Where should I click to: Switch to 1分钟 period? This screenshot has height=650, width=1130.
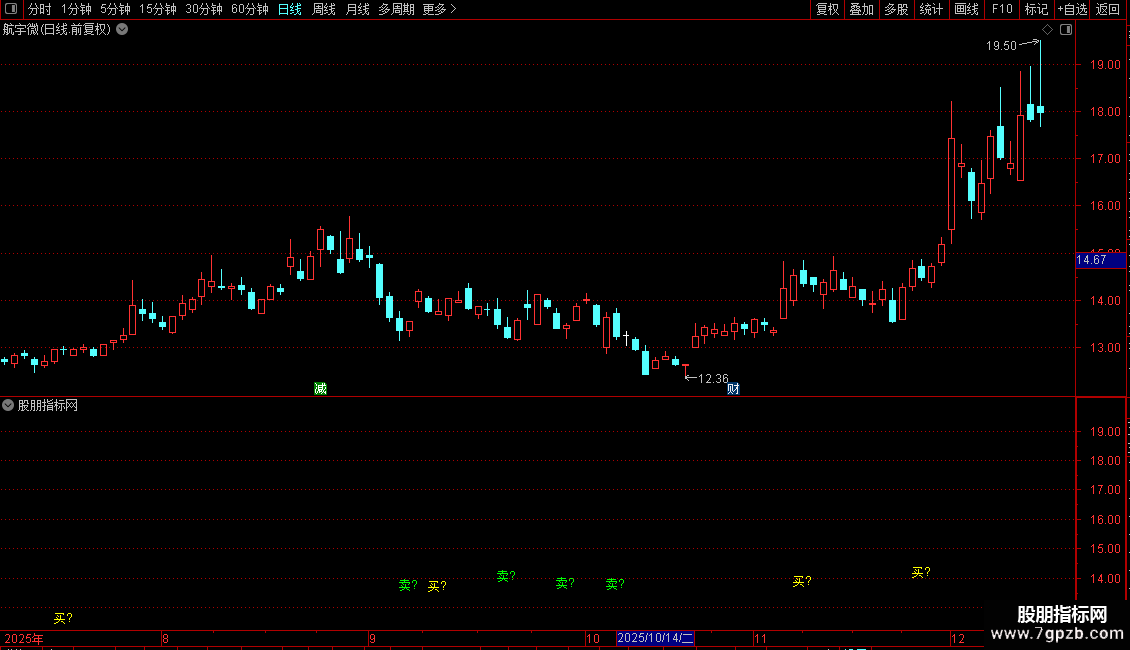[76, 9]
